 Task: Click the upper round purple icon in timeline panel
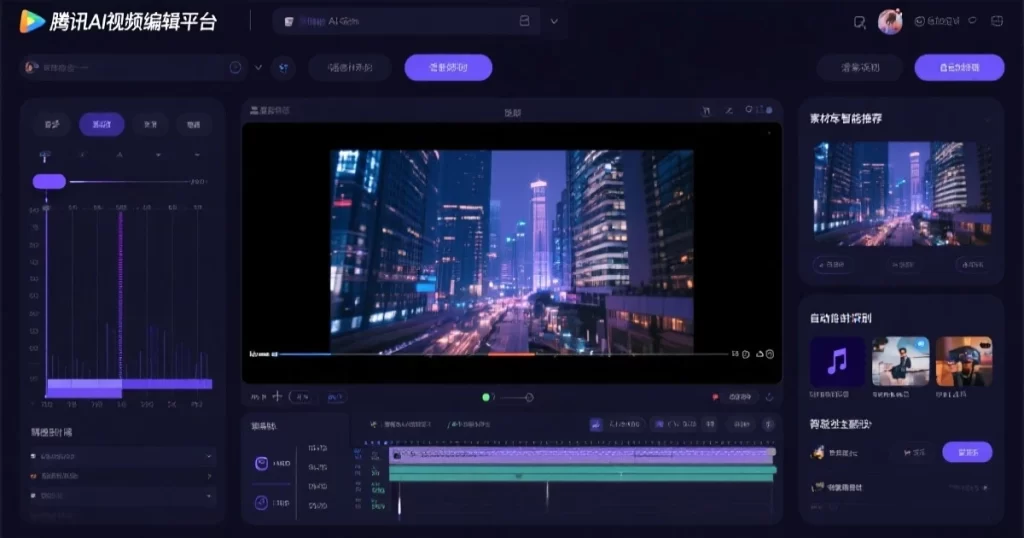(261, 464)
